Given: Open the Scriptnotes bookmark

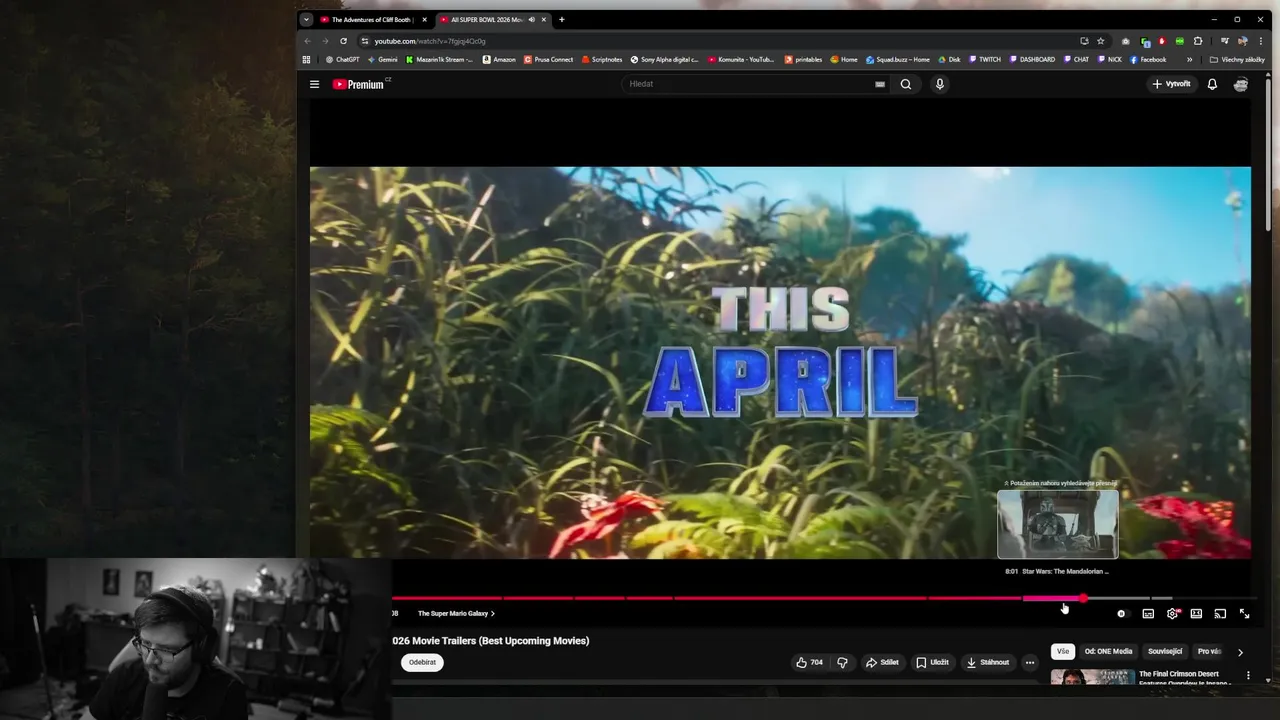Looking at the screenshot, I should pos(602,60).
